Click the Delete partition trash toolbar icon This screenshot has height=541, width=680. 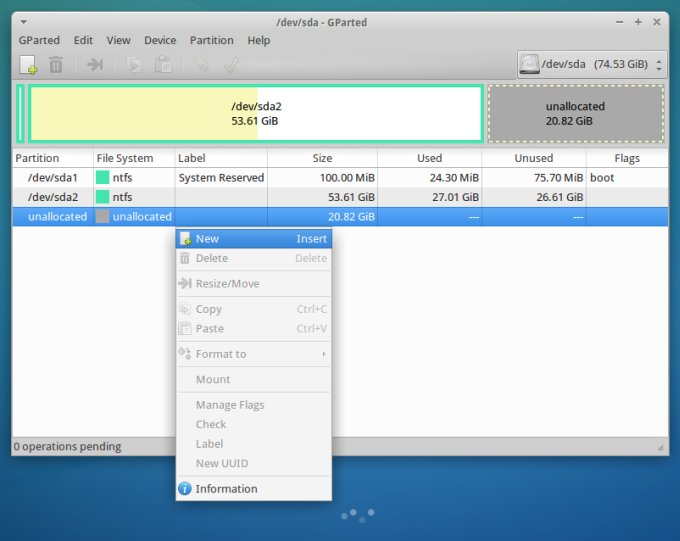[56, 65]
